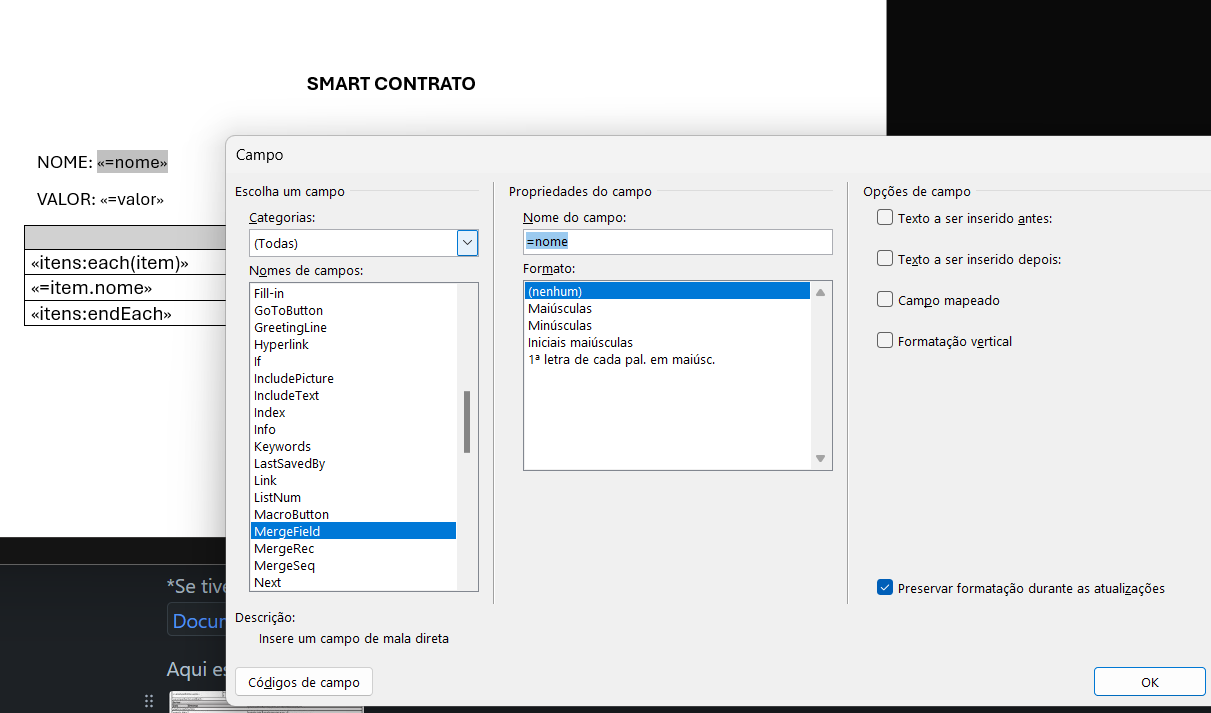Choose 'IncludePicture' from field names
The image size is (1211, 713).
click(294, 378)
